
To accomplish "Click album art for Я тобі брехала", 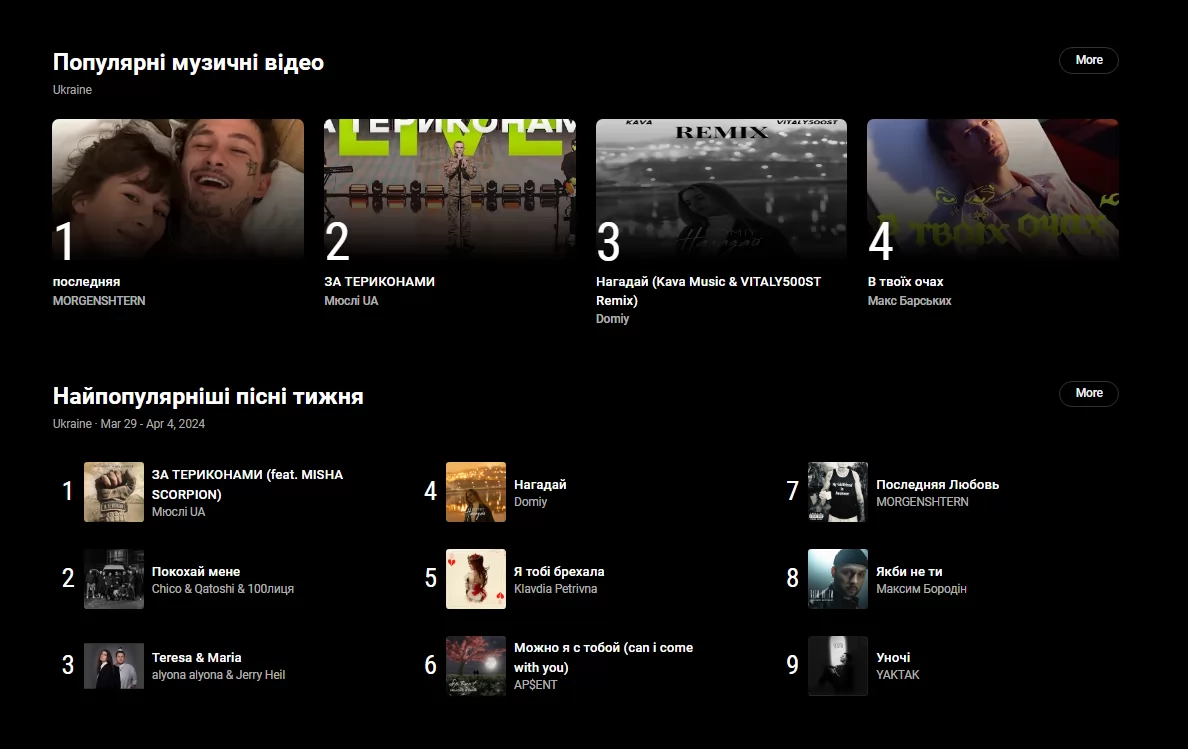I will (x=476, y=579).
